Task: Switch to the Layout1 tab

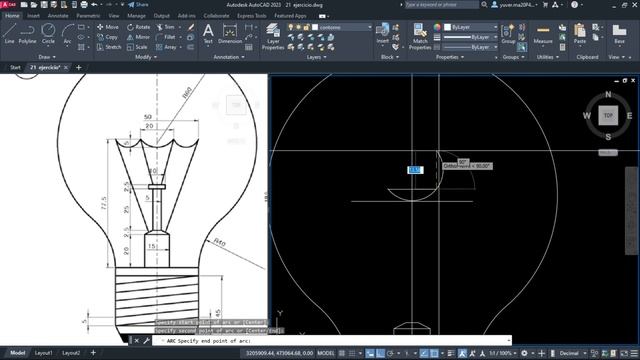Action: point(43,353)
